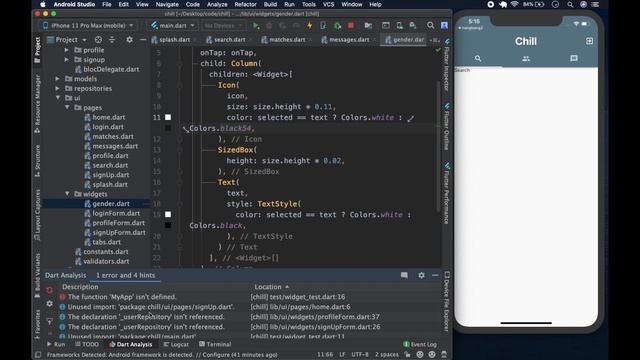Open Spotlight search in macOS menu bar
640x360 pixels.
[x=570, y=4]
